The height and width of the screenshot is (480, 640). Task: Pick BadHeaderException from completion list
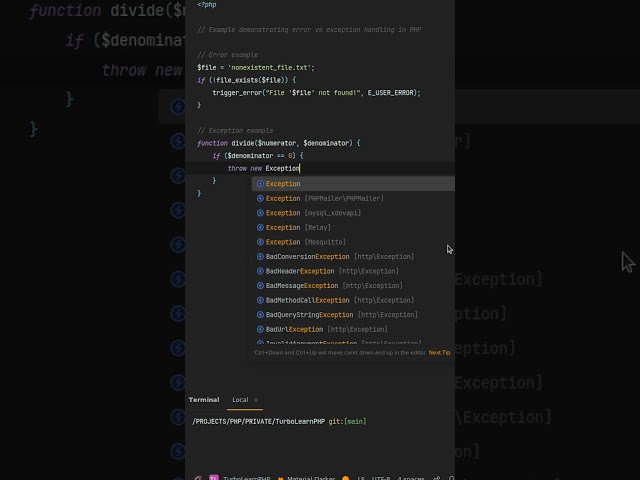pos(353,271)
